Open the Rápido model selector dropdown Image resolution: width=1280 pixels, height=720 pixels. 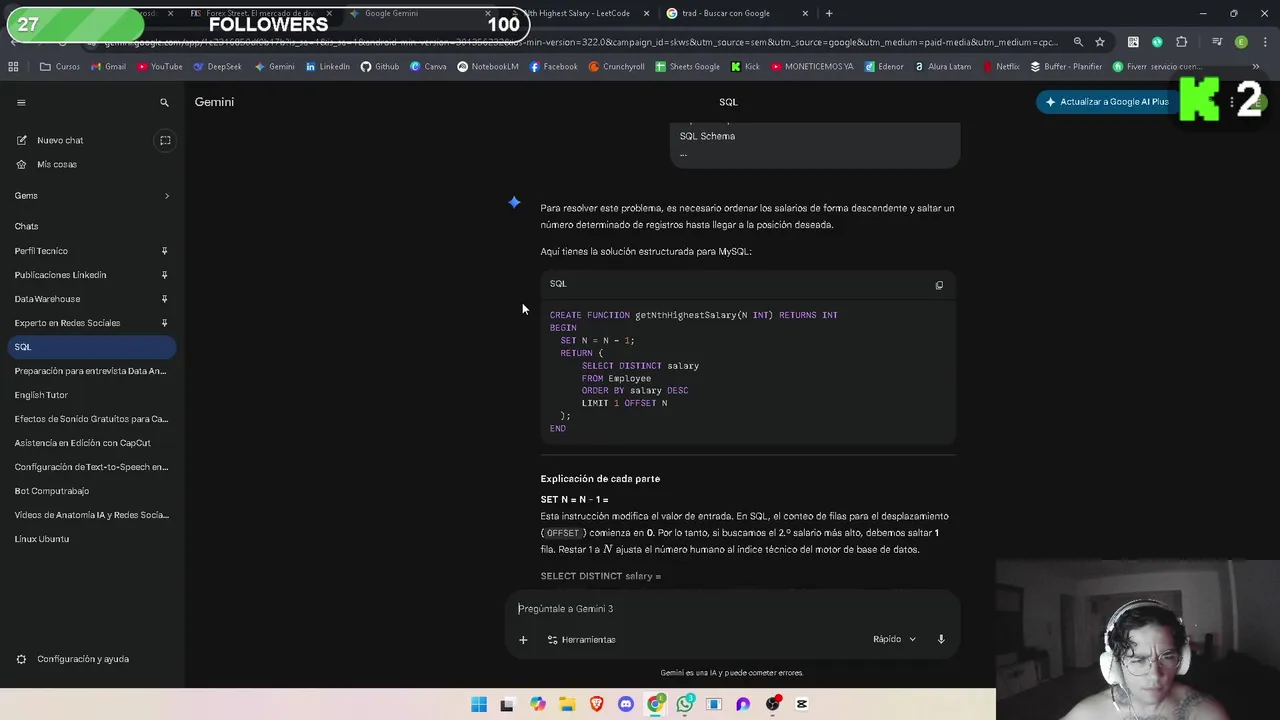[x=894, y=639]
